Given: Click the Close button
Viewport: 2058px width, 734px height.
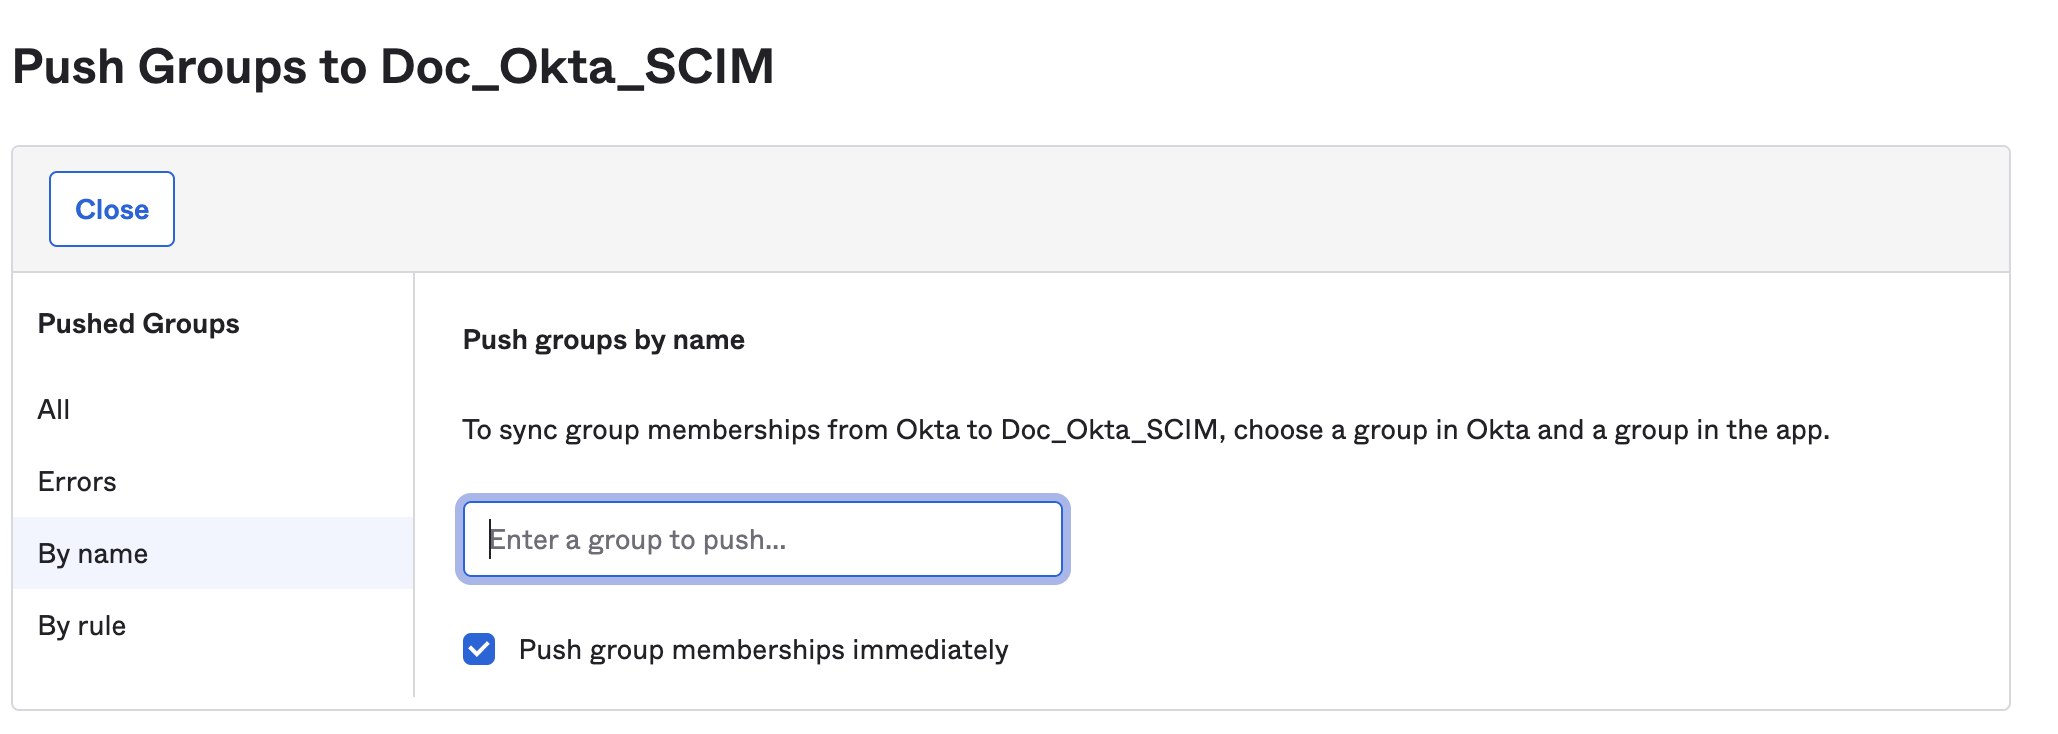Looking at the screenshot, I should (x=112, y=209).
